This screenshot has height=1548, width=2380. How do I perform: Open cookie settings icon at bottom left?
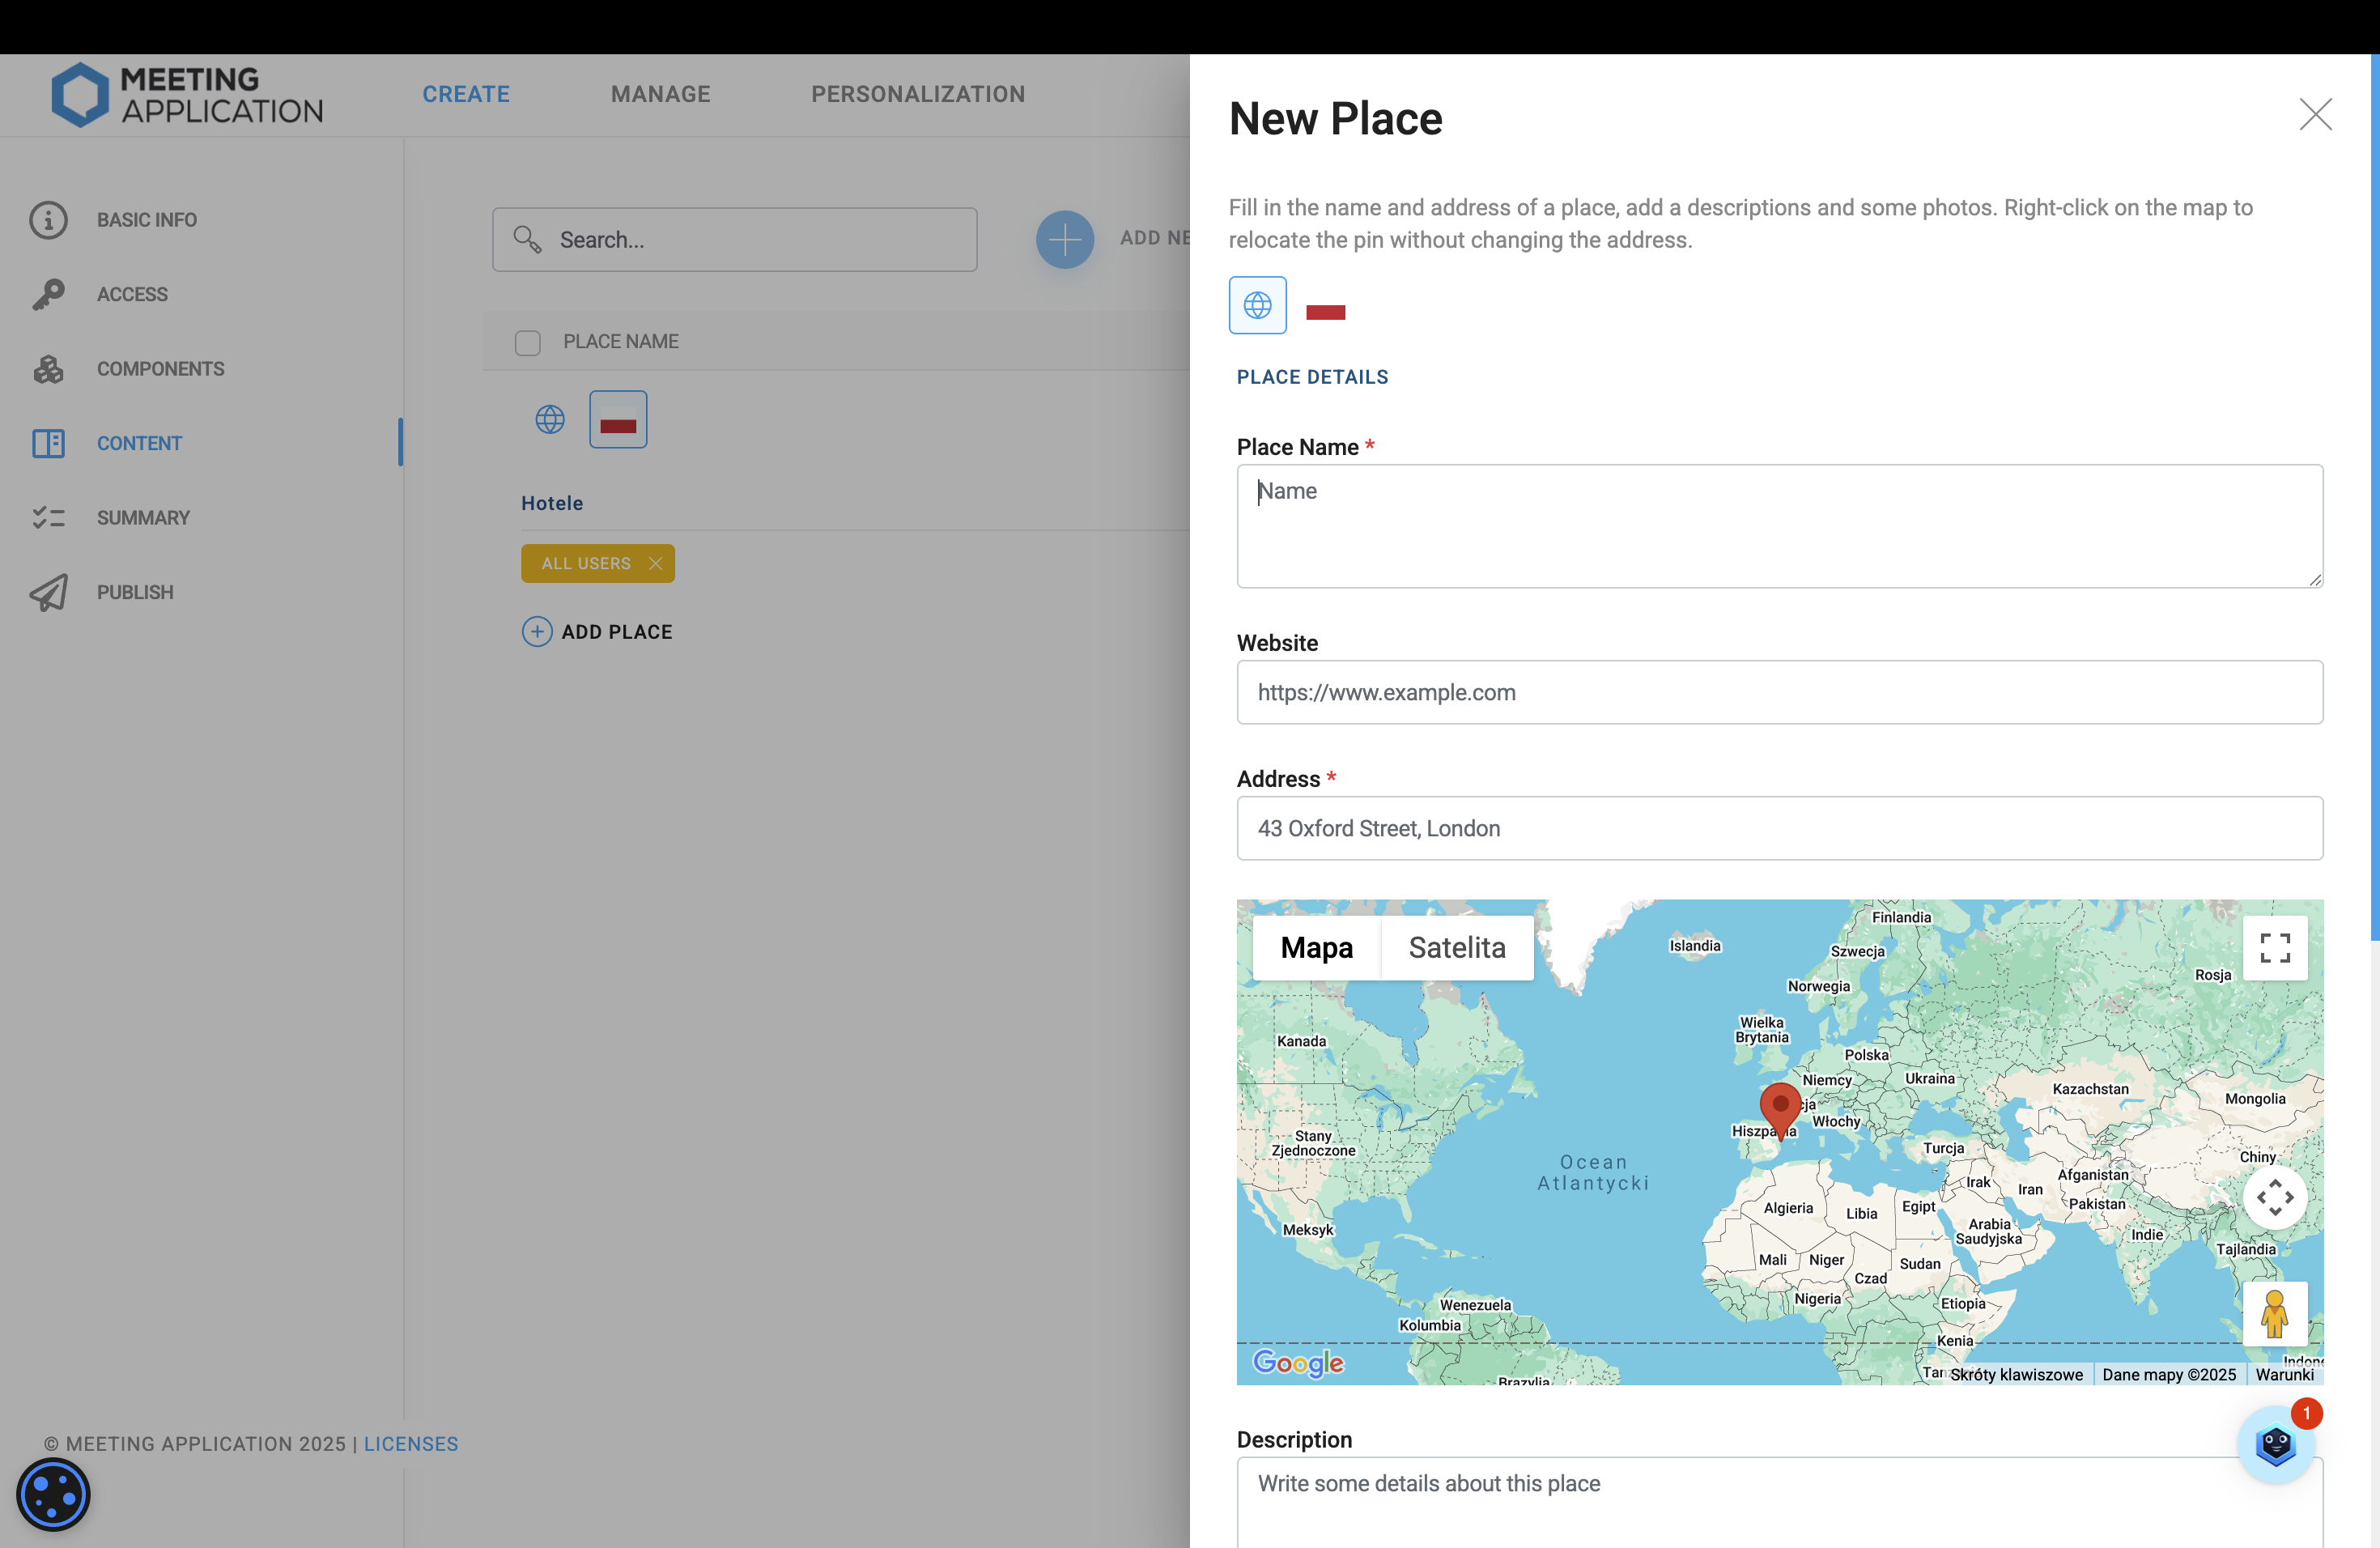(x=53, y=1494)
